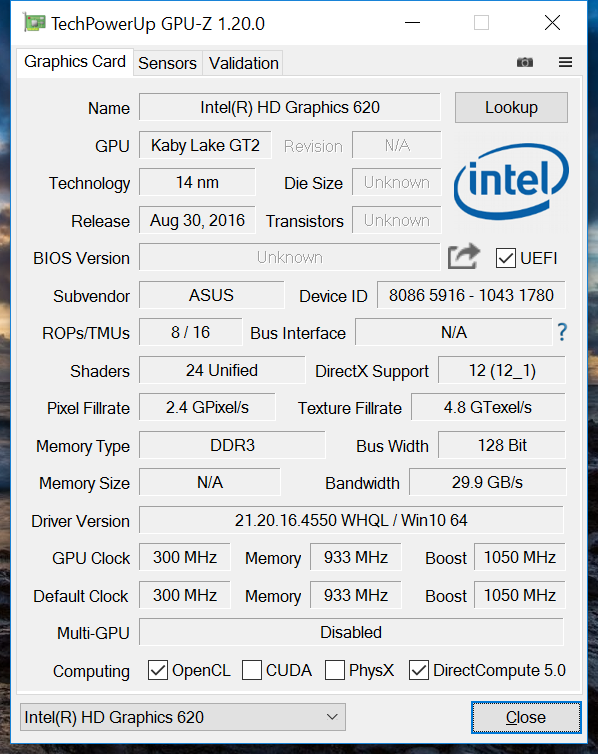Take a screenshot with the camera icon
This screenshot has height=754, width=598.
(524, 63)
